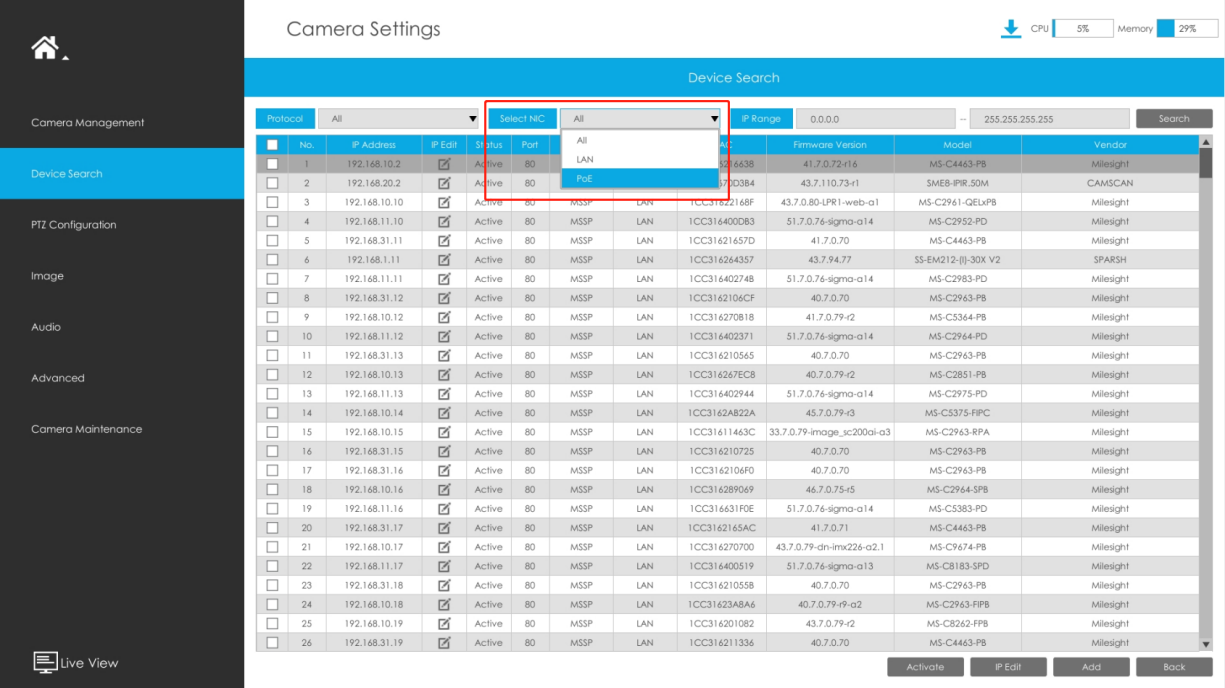1225x688 pixels.
Task: Choose LAN from the NIC options
Action: (x=640, y=159)
